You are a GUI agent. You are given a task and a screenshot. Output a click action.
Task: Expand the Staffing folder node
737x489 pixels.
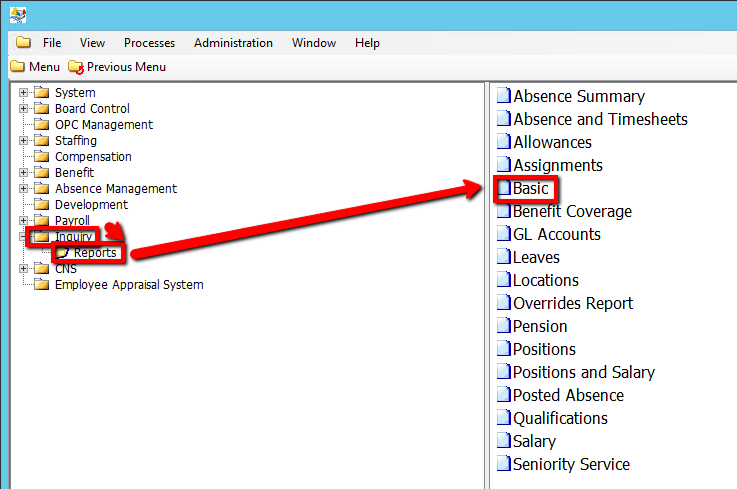(24, 141)
